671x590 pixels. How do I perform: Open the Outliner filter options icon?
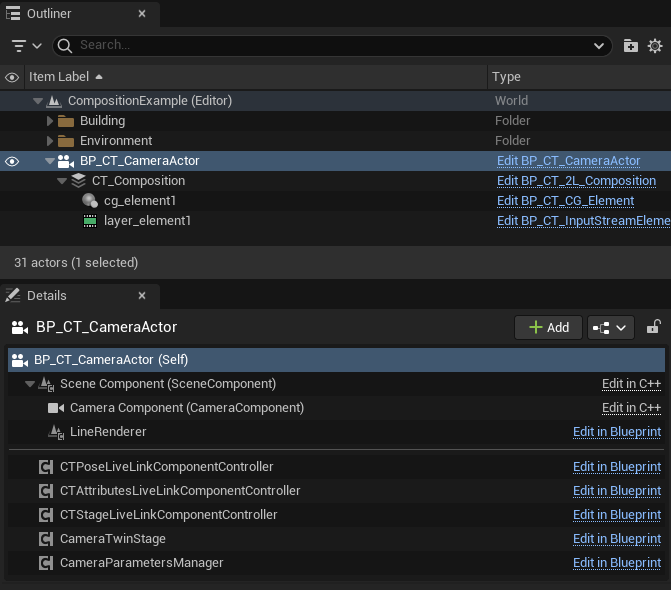pos(26,46)
